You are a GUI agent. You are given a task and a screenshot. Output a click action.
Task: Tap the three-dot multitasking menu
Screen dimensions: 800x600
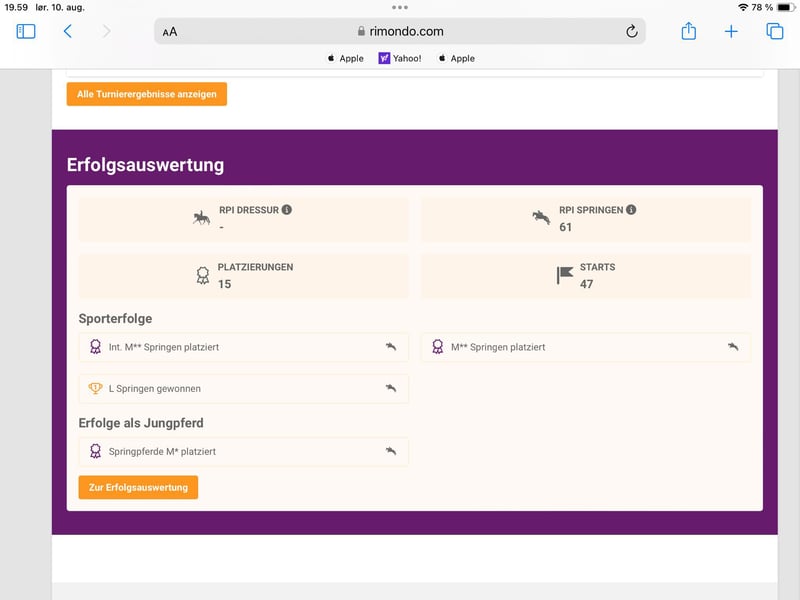pos(400,7)
